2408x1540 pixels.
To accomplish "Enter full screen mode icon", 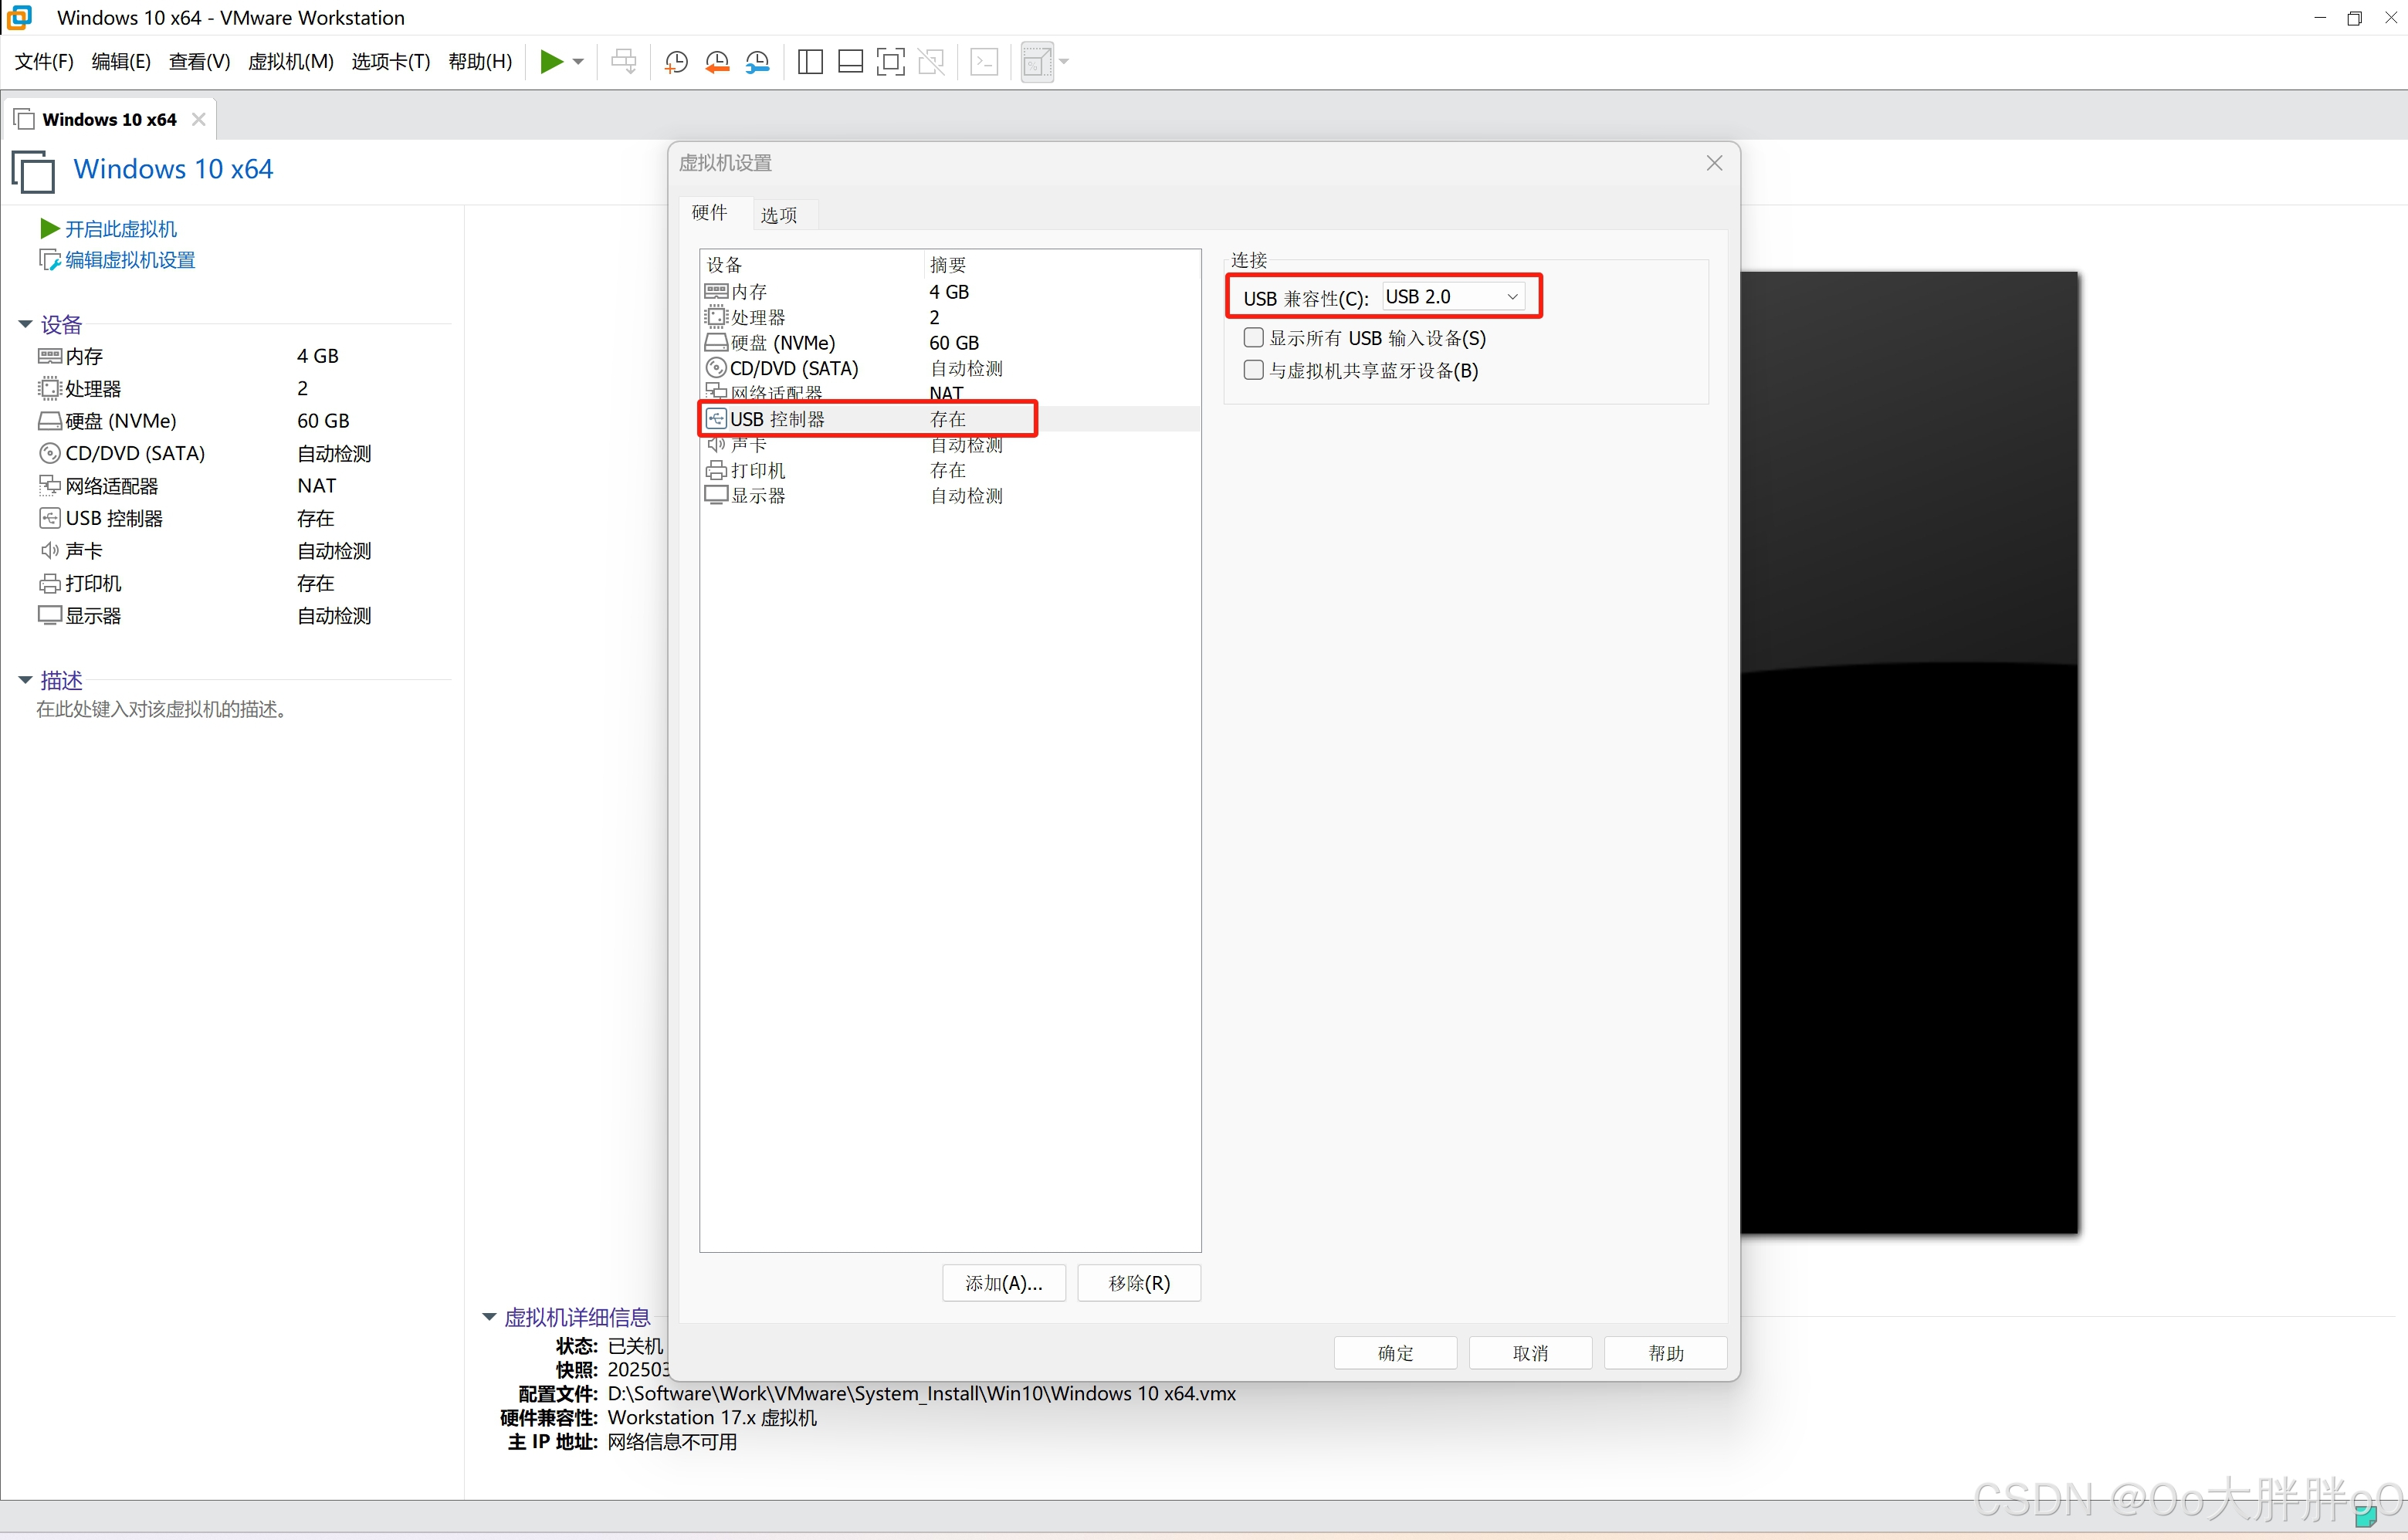I will 890,62.
